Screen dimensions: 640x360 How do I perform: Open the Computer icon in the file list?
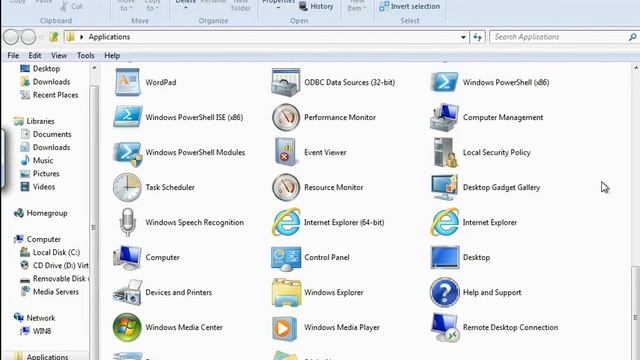127,258
